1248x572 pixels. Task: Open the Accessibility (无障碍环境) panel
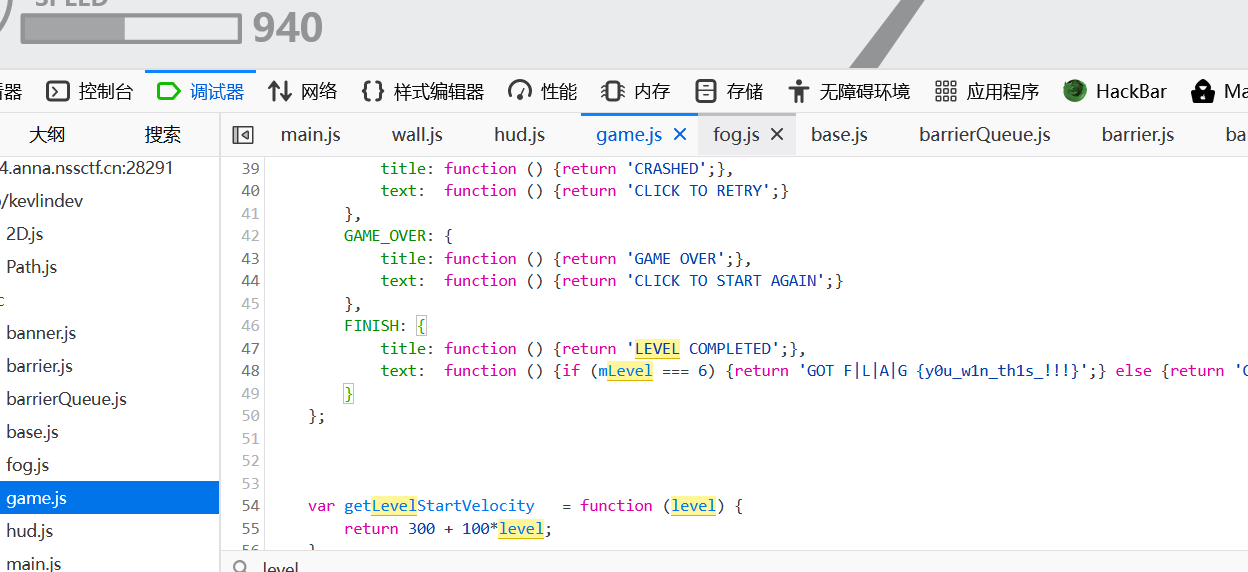tap(849, 92)
